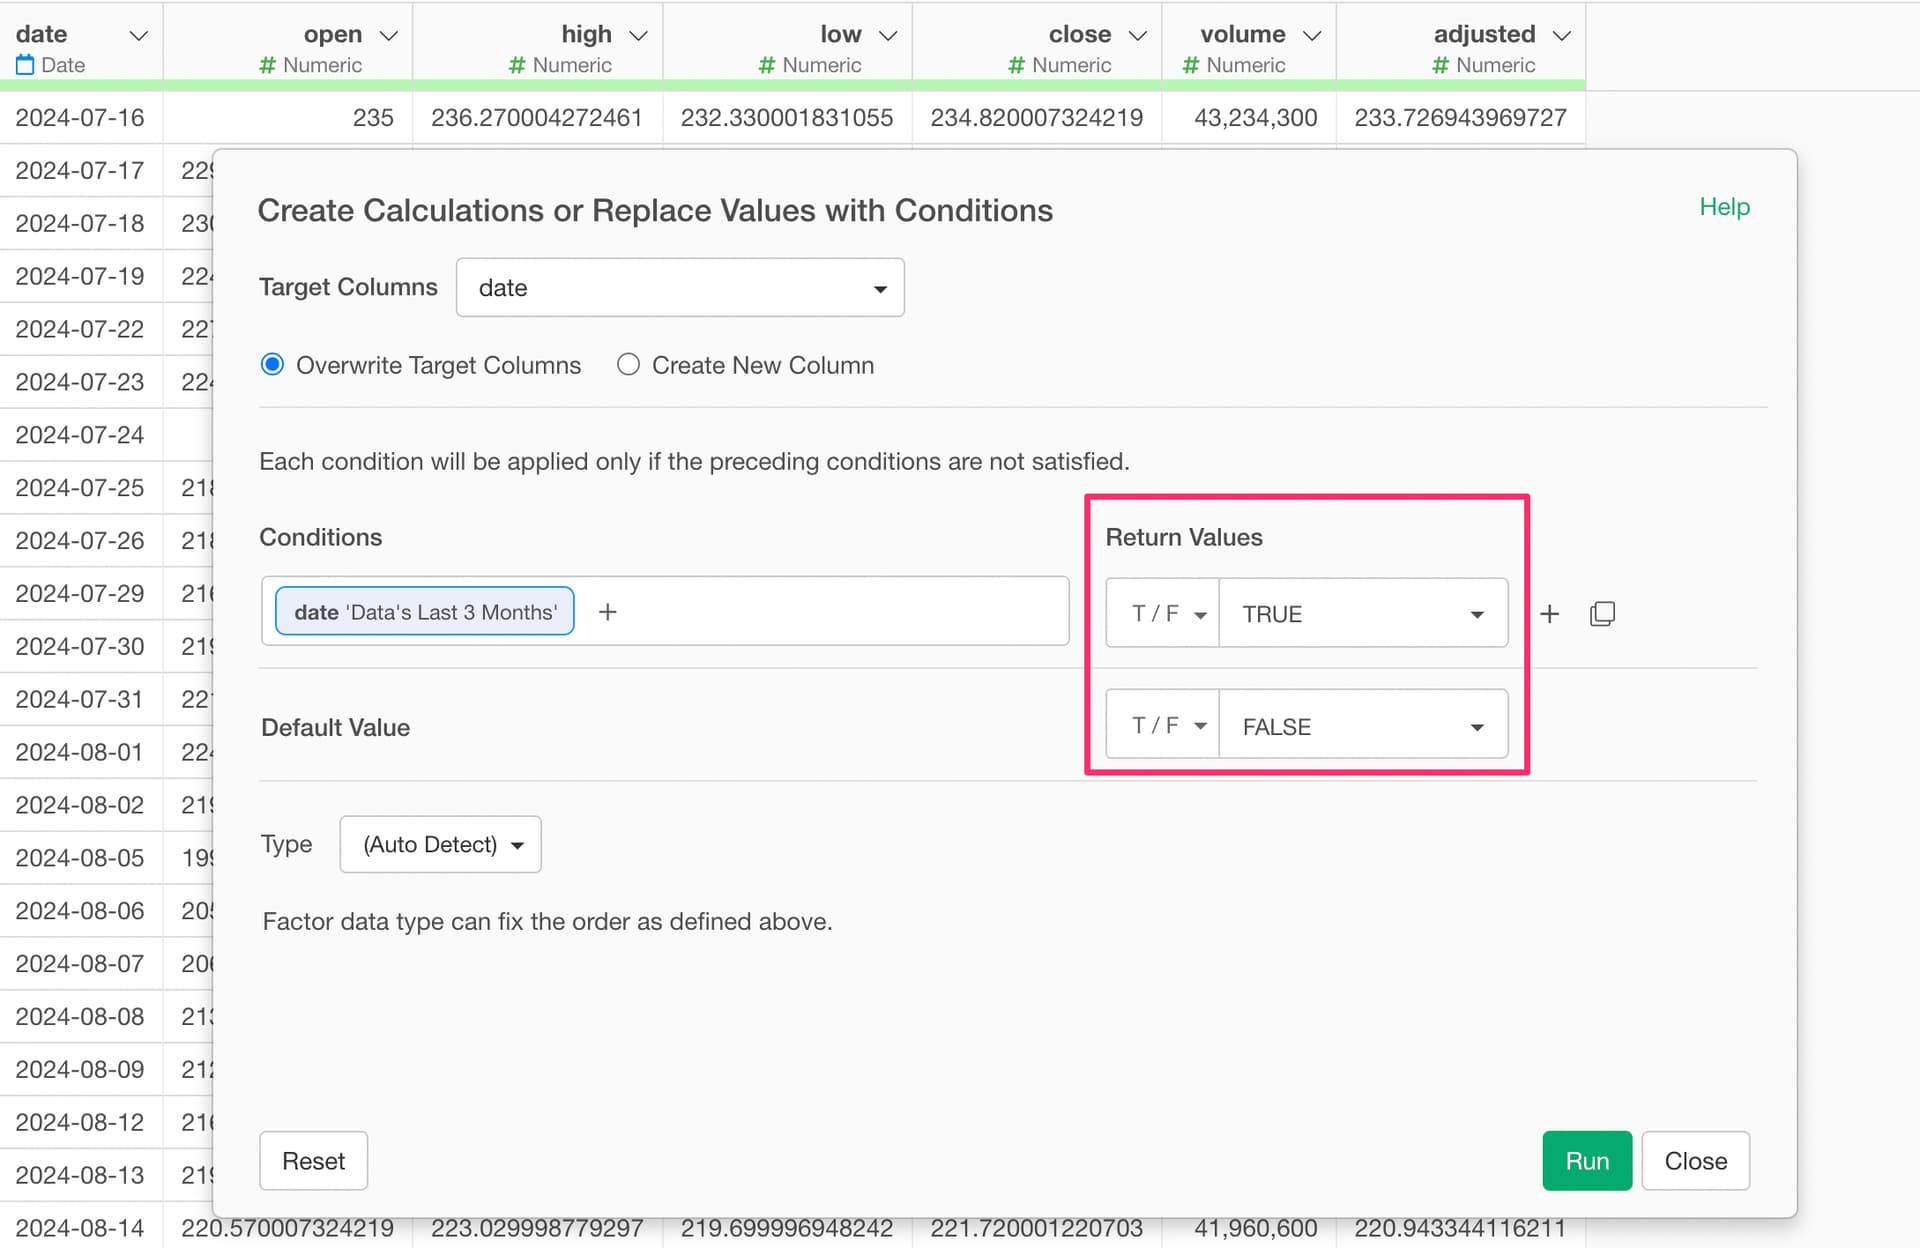Open the close column header chevron menu
This screenshot has height=1248, width=1920.
(x=1137, y=36)
